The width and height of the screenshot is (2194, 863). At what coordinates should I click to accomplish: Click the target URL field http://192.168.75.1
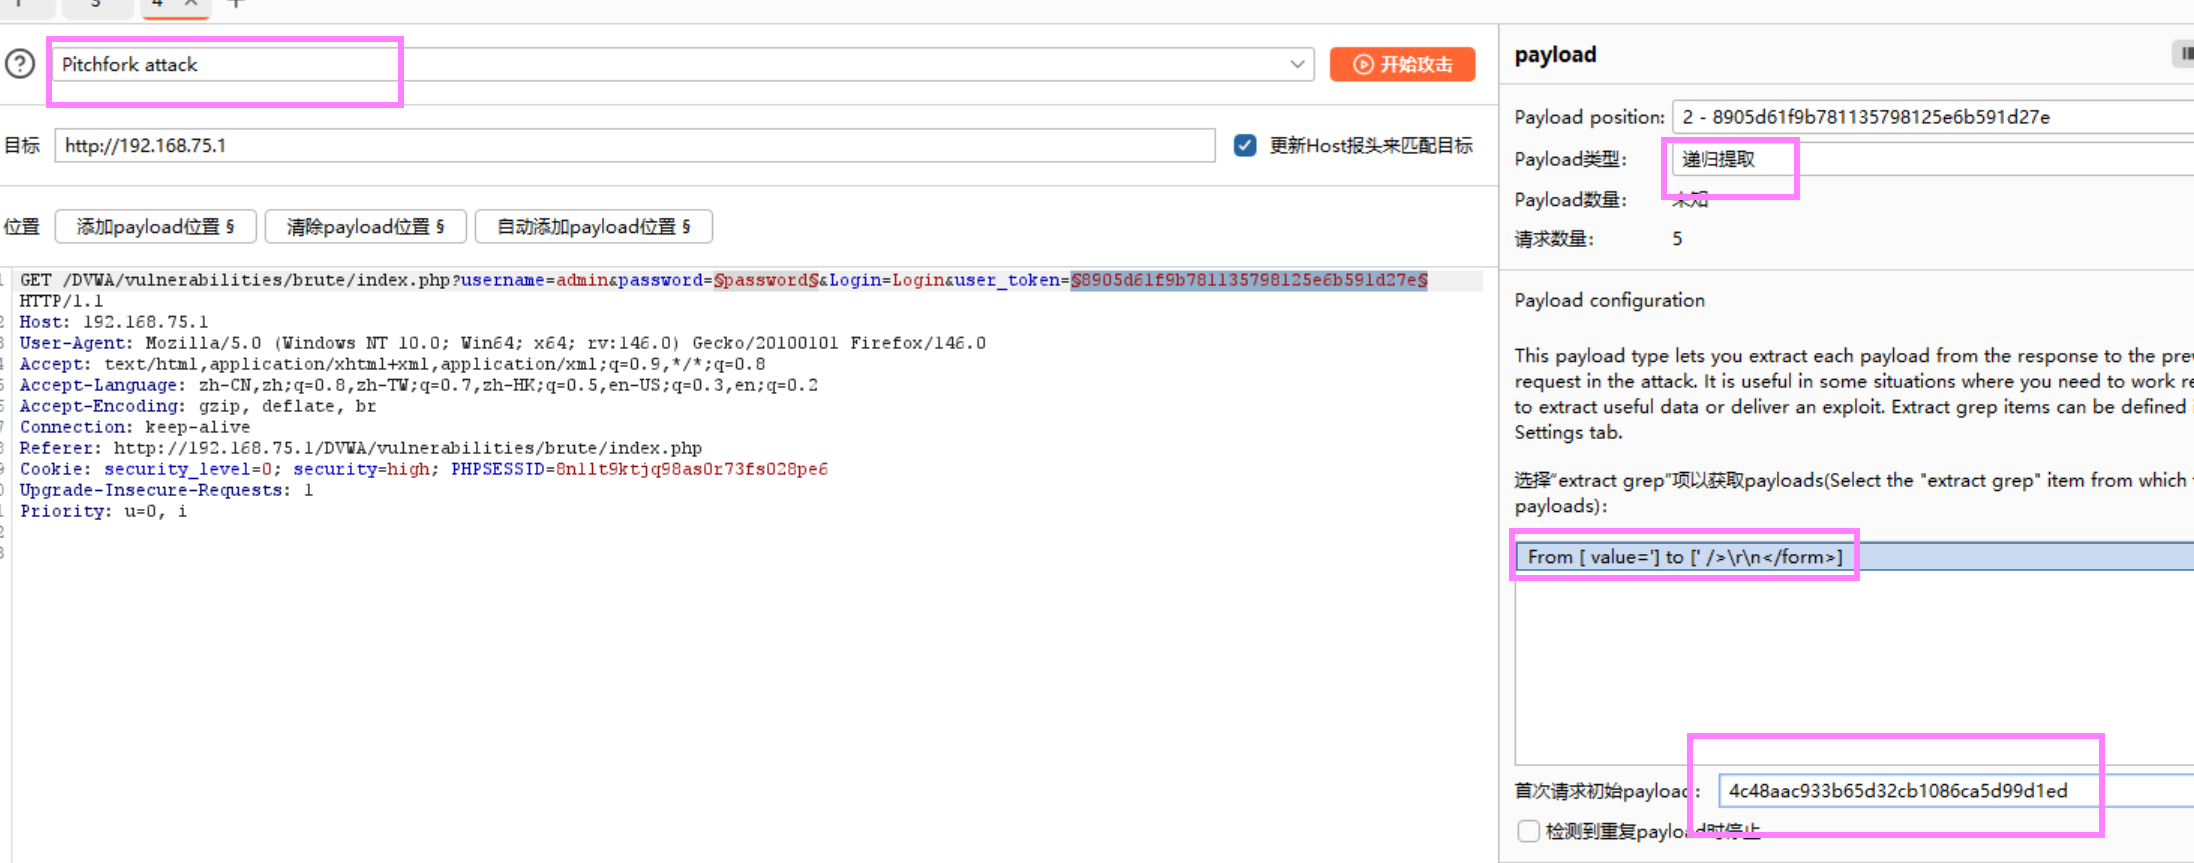pyautogui.click(x=635, y=145)
